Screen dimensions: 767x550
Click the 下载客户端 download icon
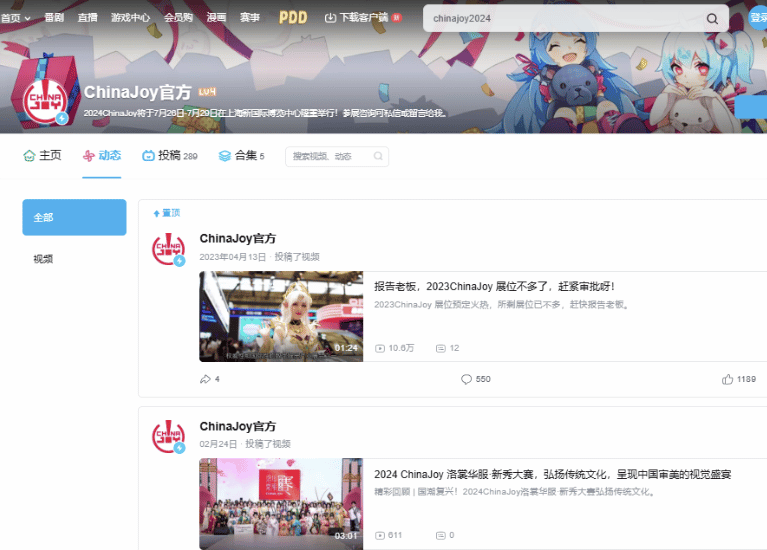[330, 18]
